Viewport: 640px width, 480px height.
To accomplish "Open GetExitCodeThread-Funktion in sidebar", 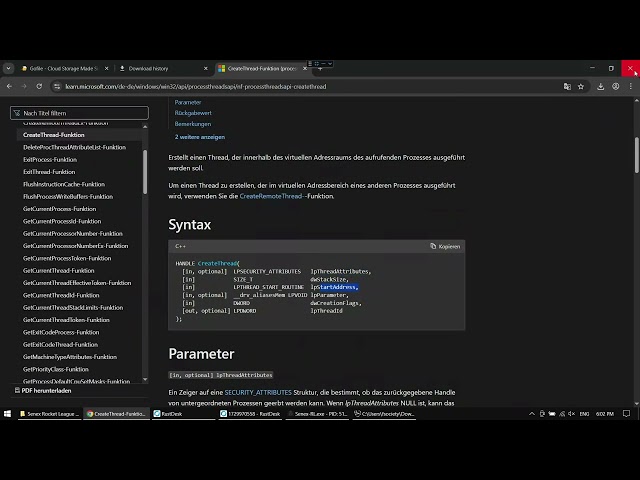I will coord(60,344).
